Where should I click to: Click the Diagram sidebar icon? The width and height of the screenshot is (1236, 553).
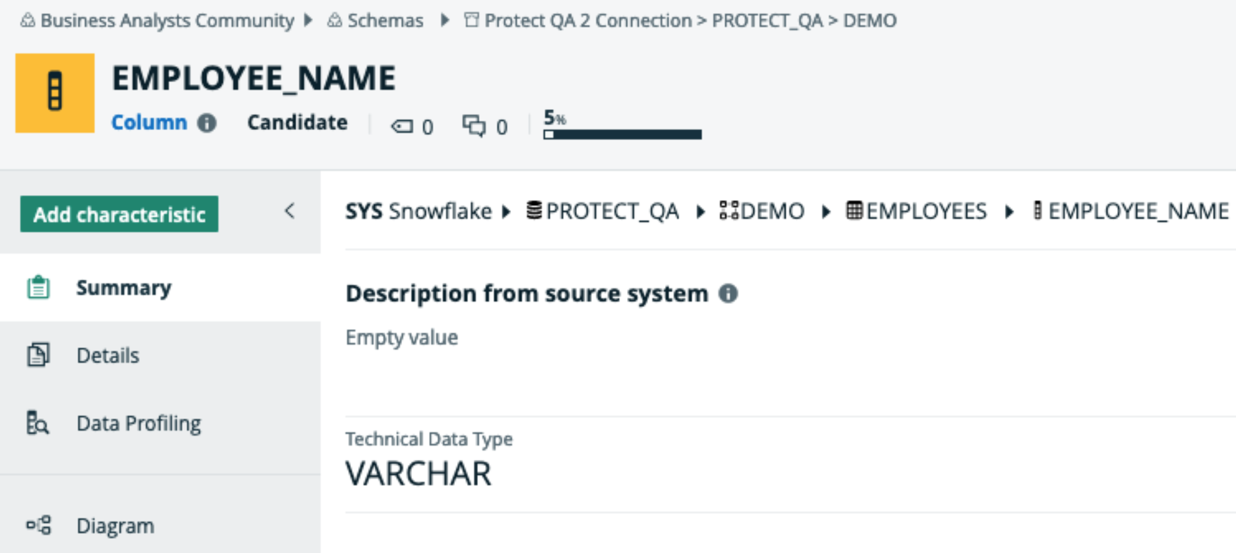(38, 525)
